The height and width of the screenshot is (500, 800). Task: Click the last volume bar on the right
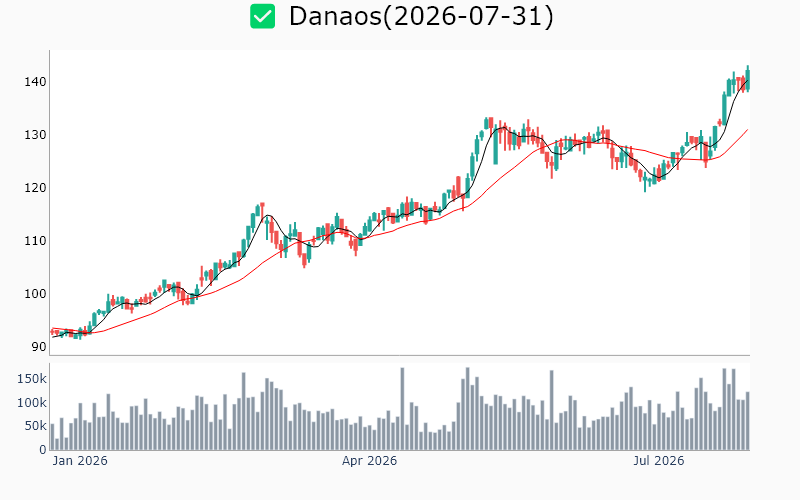pos(748,421)
